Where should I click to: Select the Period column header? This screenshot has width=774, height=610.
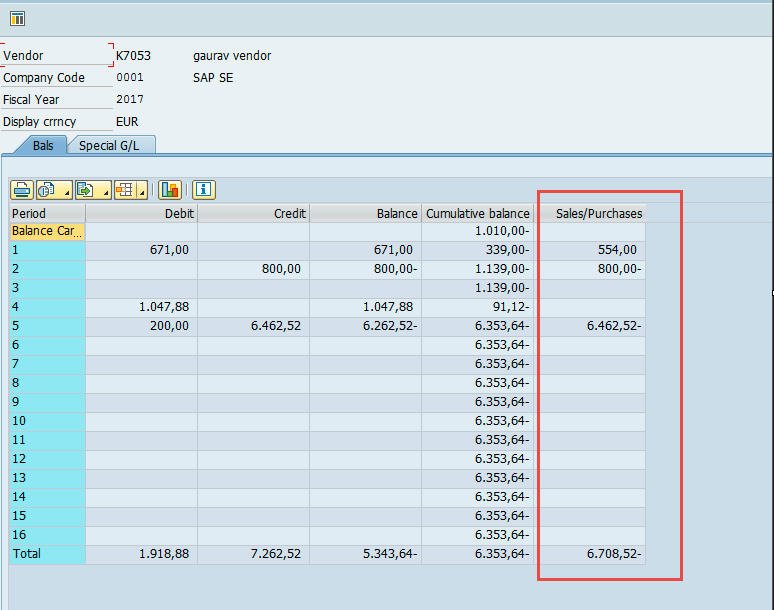click(47, 213)
